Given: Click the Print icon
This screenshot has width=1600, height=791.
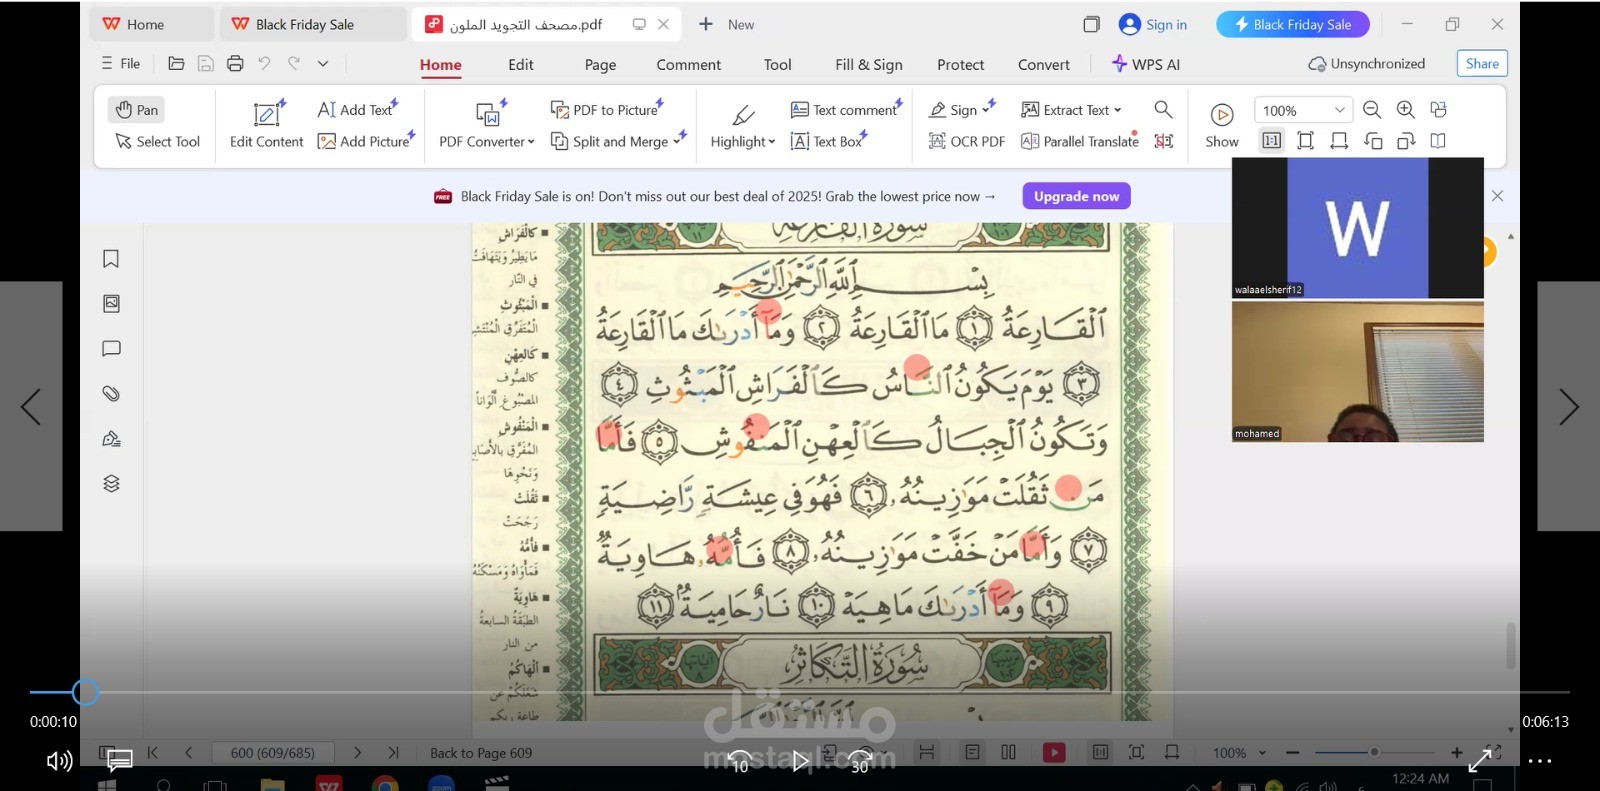Looking at the screenshot, I should [x=235, y=63].
